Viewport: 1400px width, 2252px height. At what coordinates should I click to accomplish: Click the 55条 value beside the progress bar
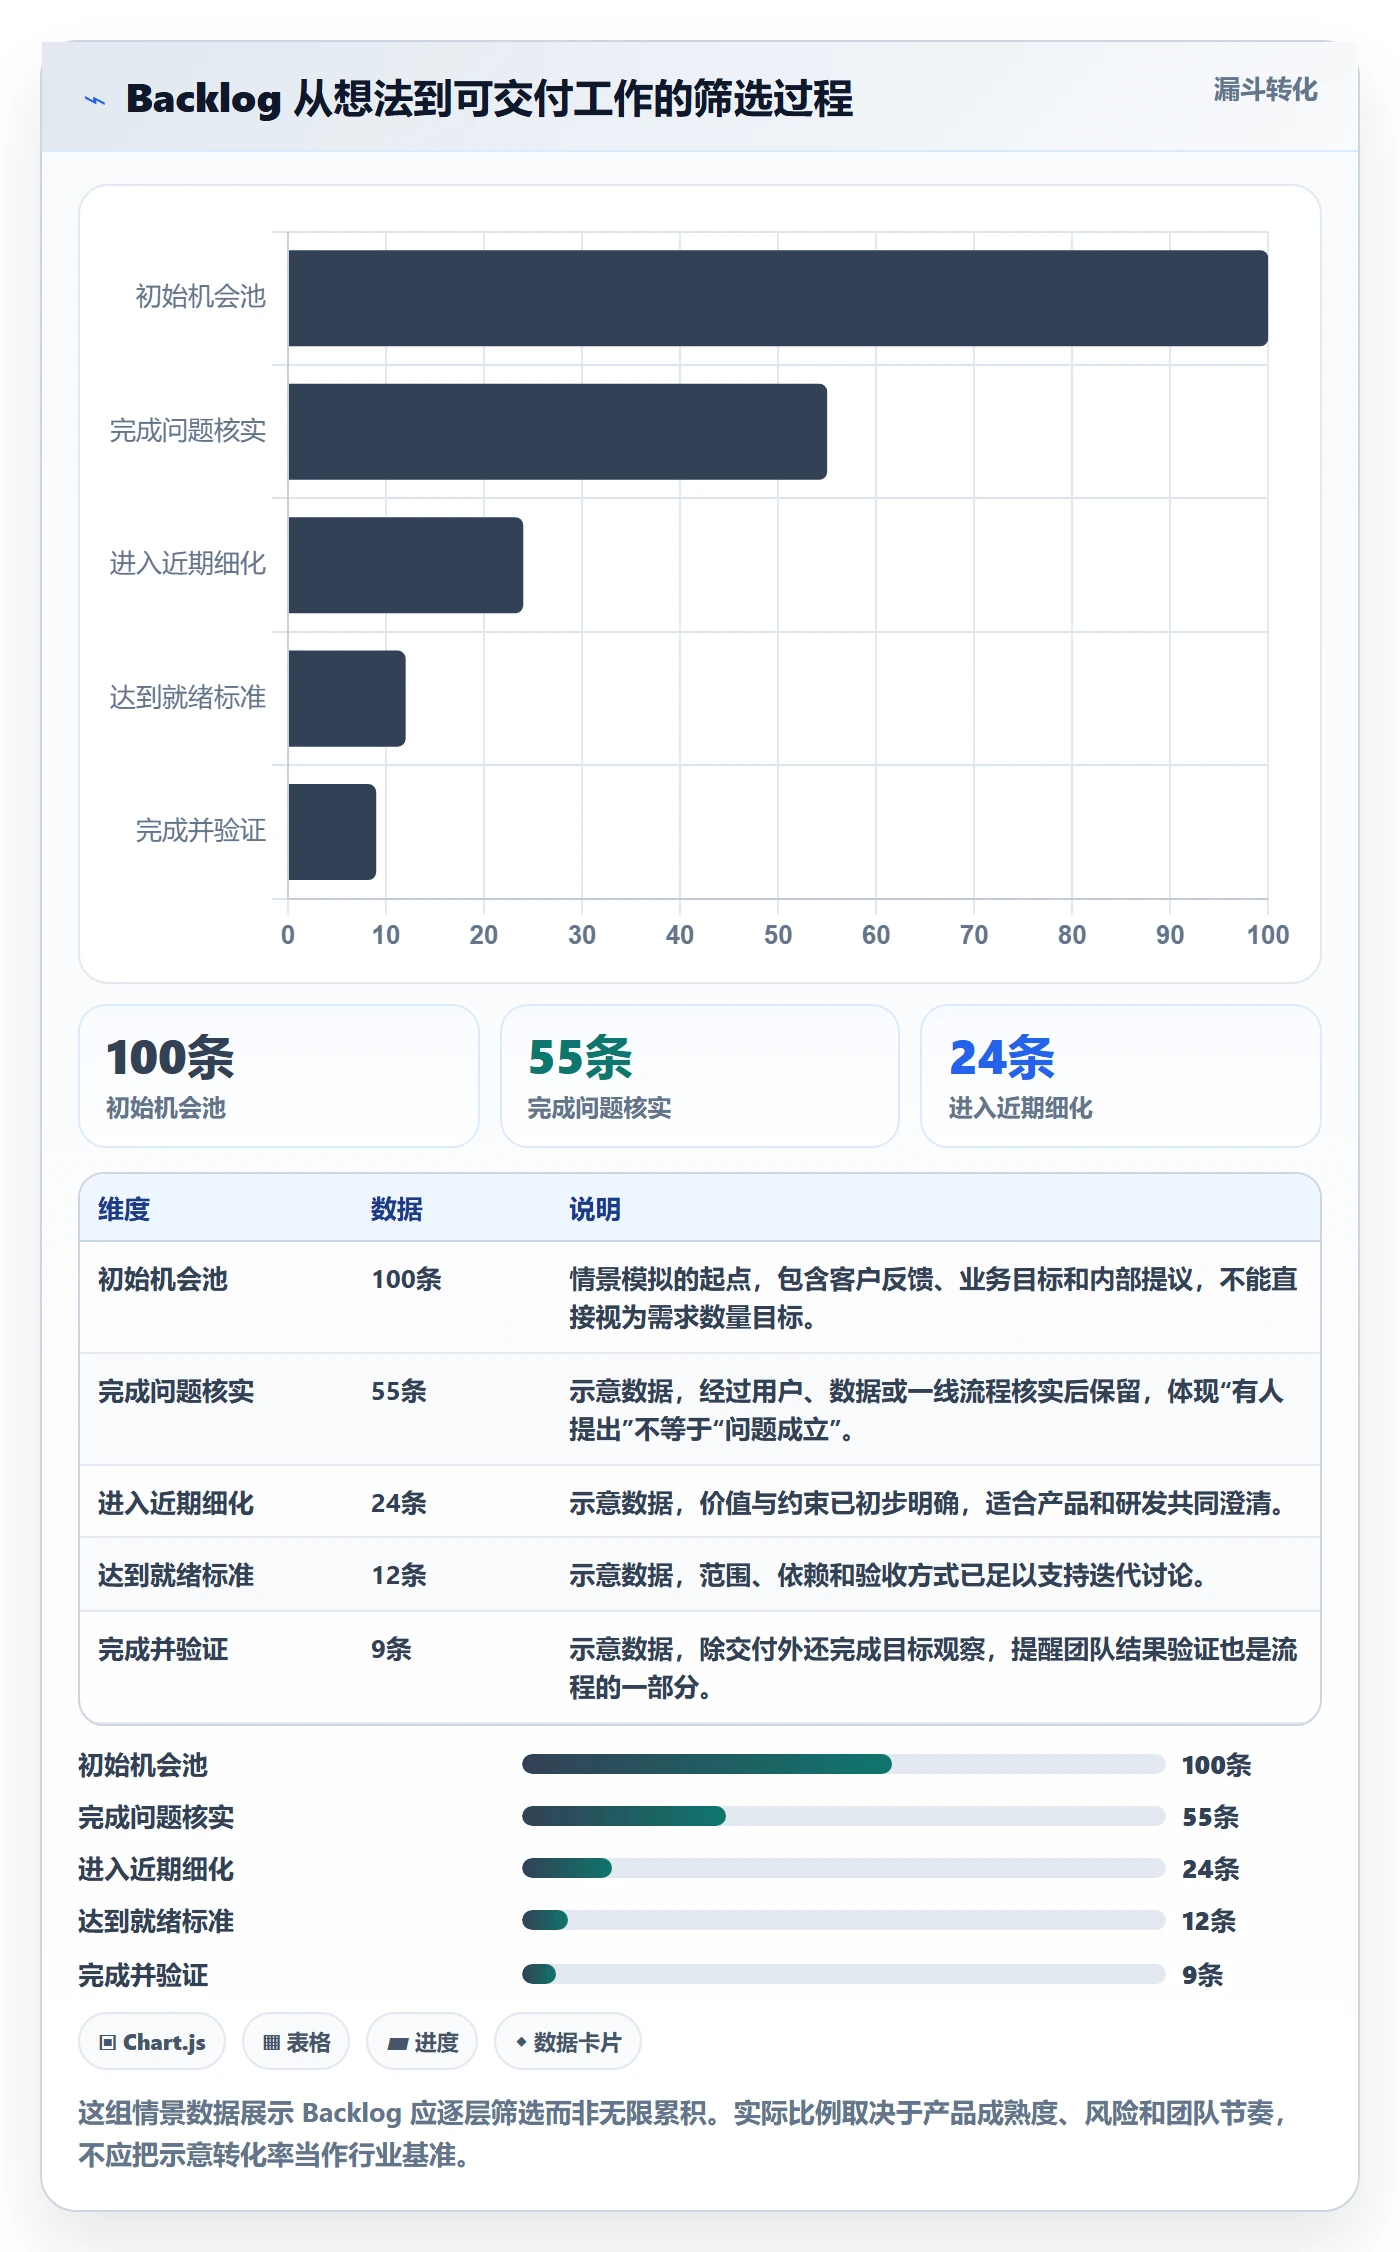click(x=1211, y=1817)
